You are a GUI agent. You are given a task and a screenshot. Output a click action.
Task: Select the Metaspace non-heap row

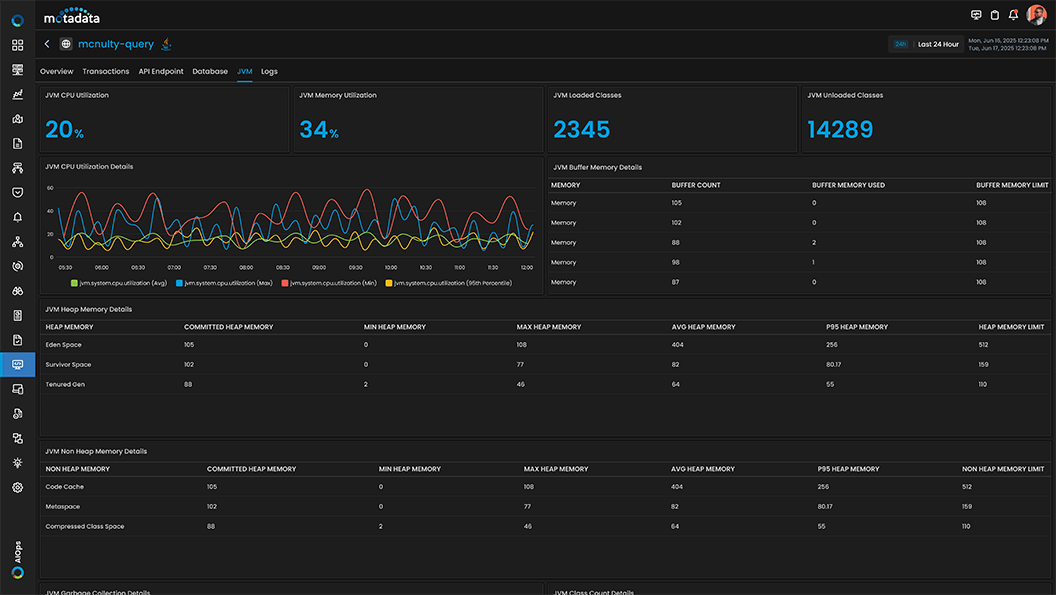pos(546,507)
